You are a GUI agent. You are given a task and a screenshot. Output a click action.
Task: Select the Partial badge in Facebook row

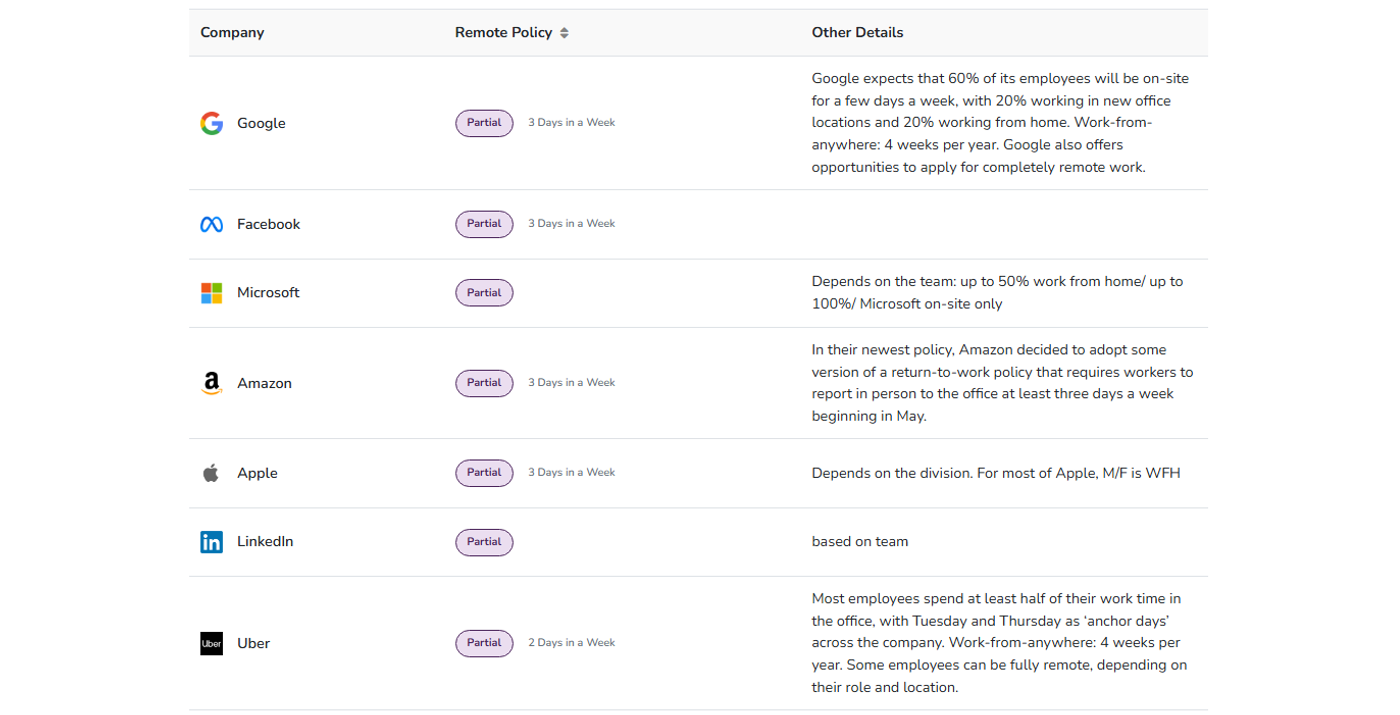(484, 224)
